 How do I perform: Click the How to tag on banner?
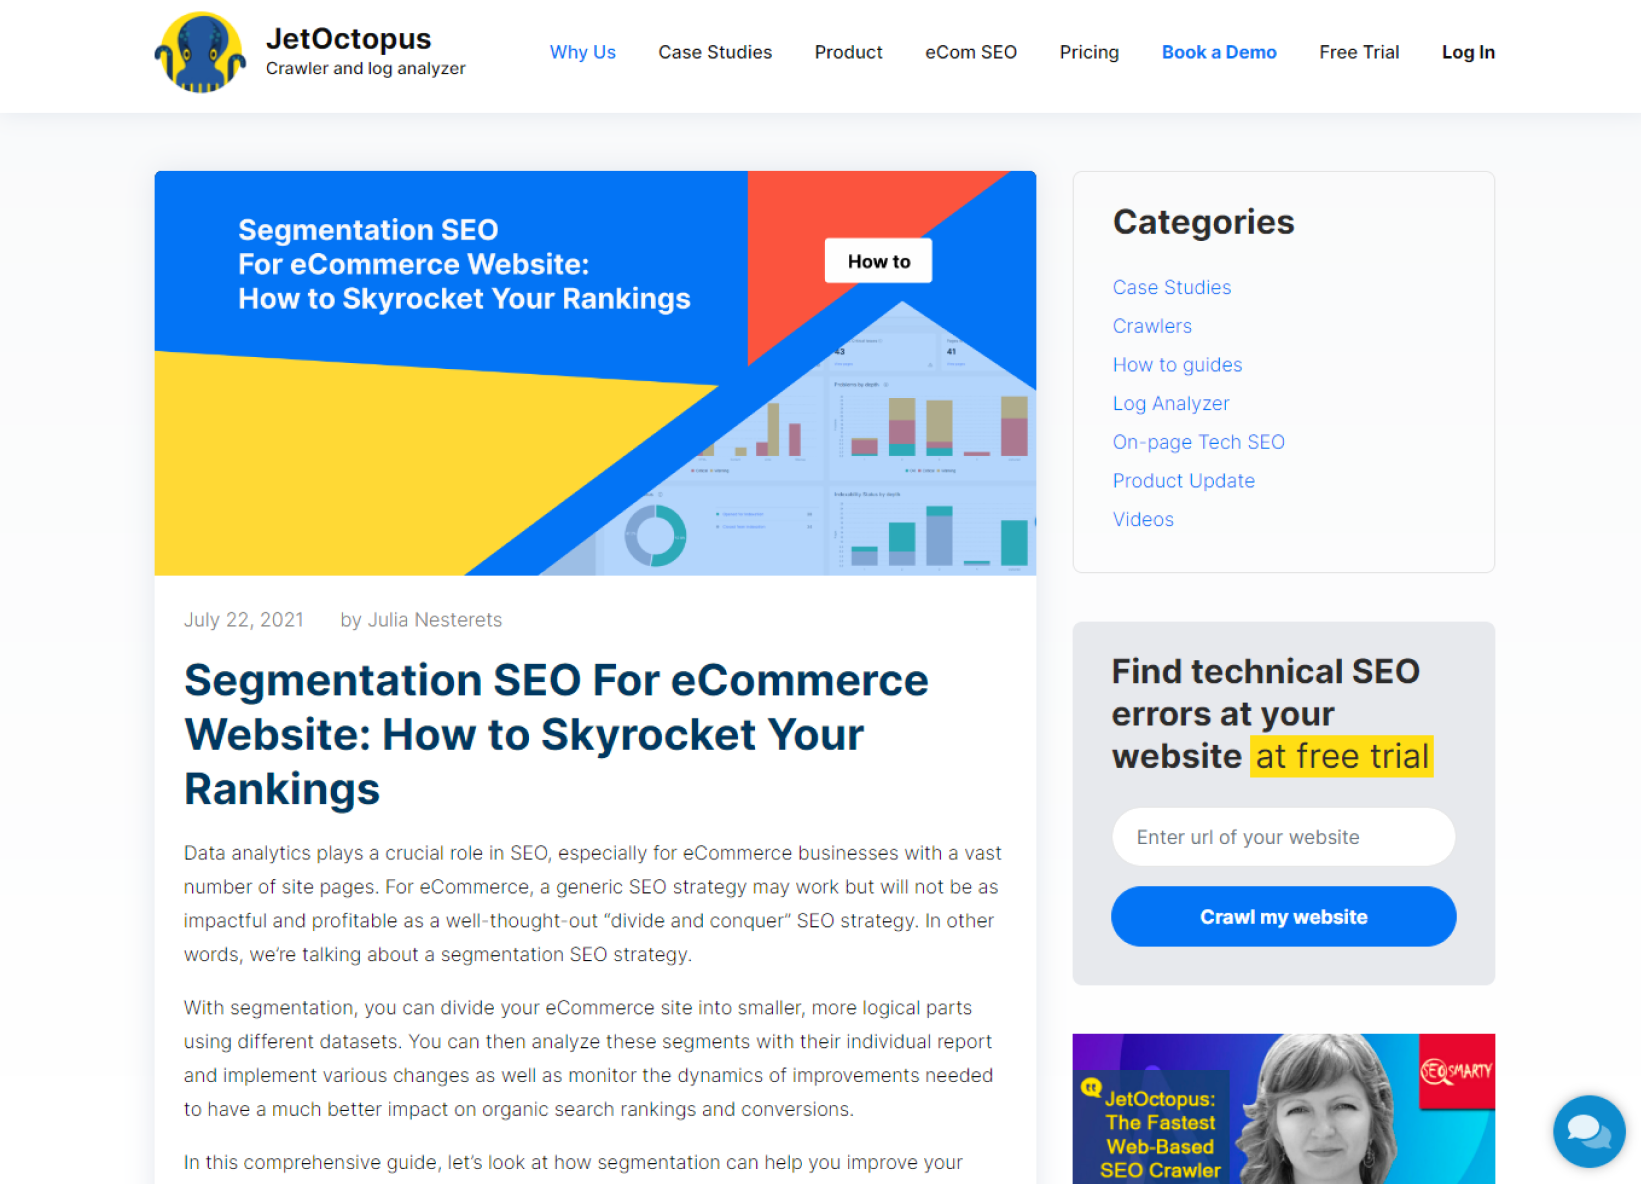pyautogui.click(x=878, y=261)
